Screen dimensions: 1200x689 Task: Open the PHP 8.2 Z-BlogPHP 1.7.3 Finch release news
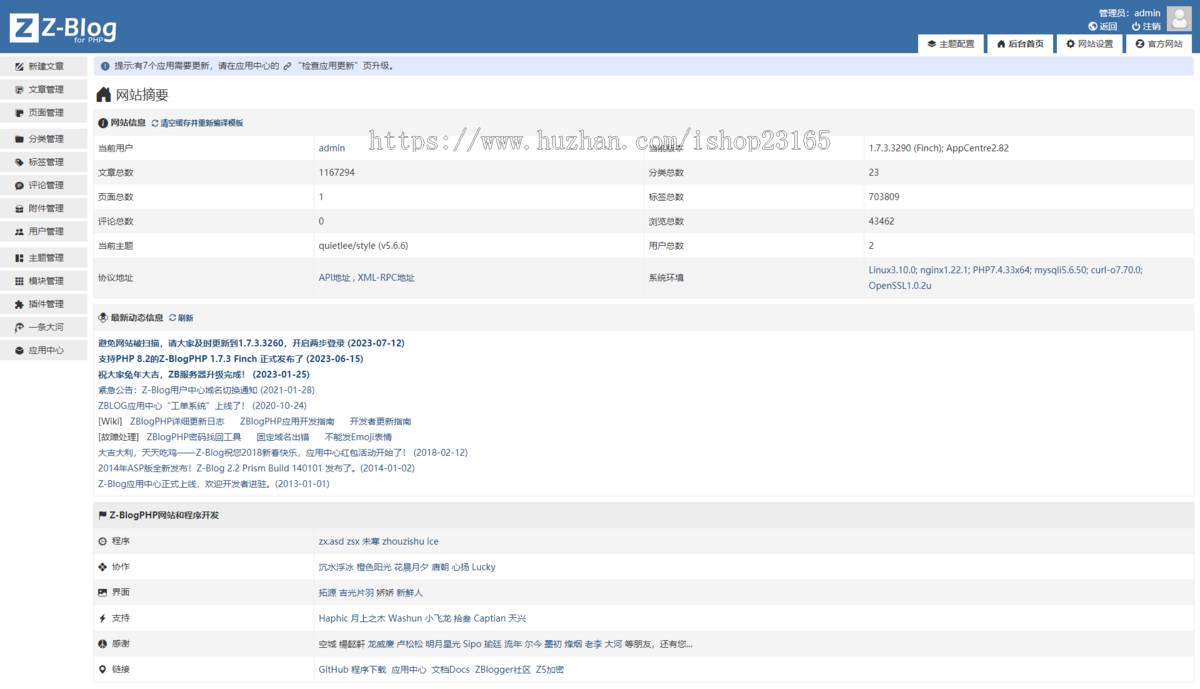[x=231, y=358]
